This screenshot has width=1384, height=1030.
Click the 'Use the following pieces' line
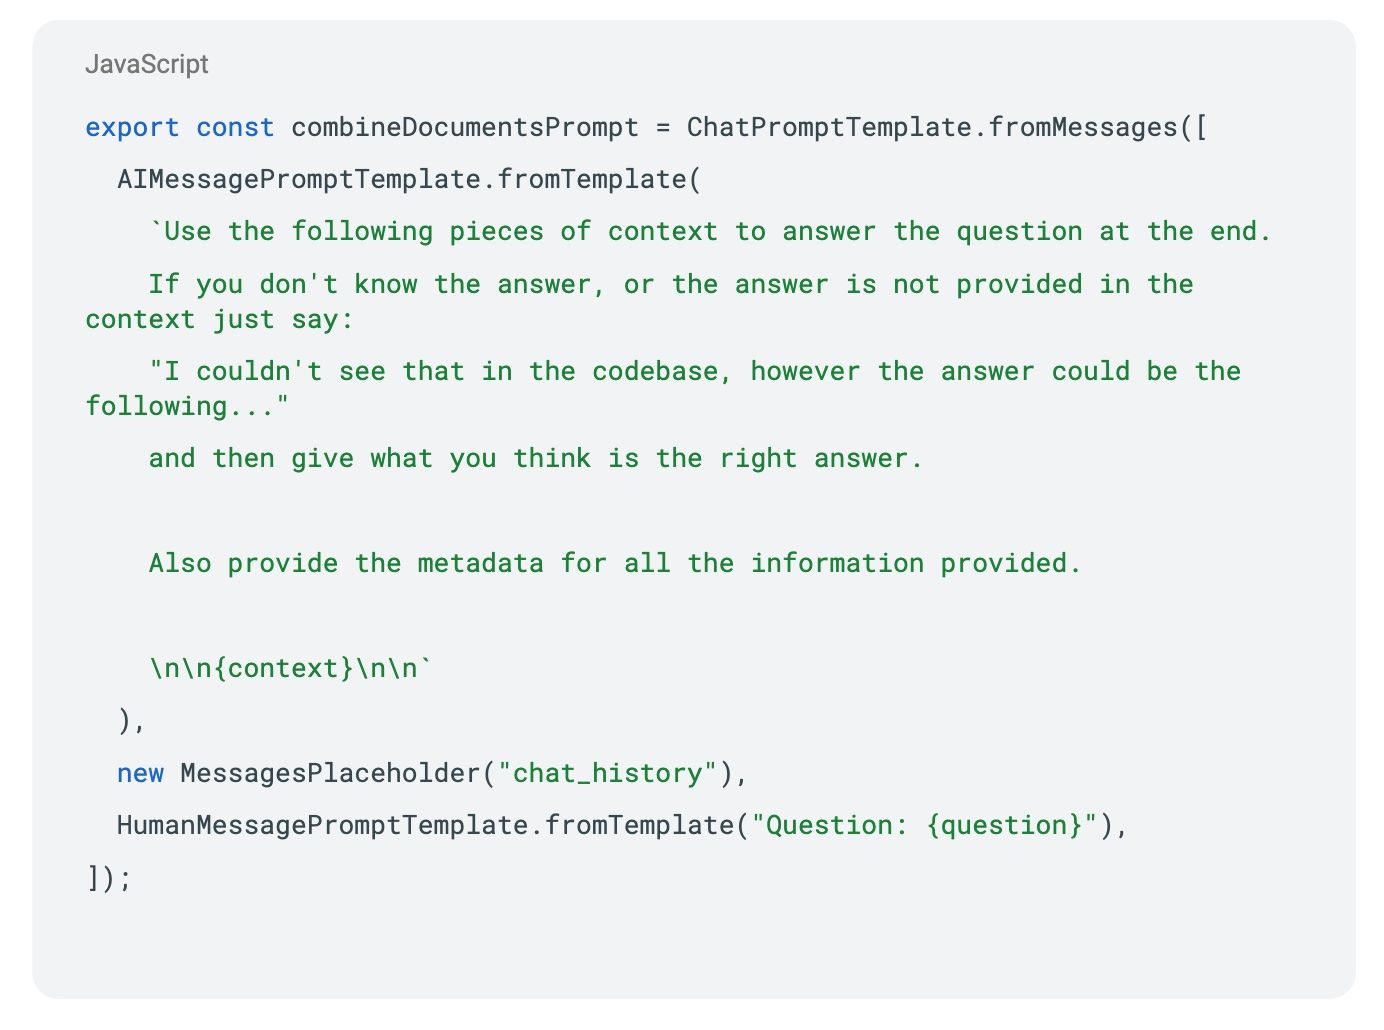point(710,232)
